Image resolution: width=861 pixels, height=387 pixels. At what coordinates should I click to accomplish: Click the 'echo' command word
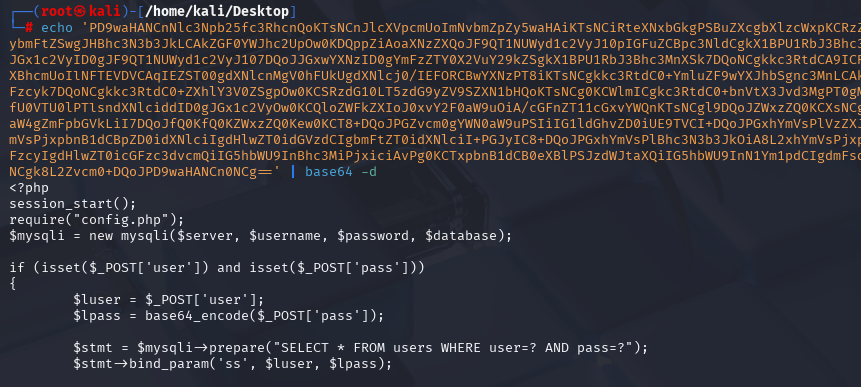point(56,27)
